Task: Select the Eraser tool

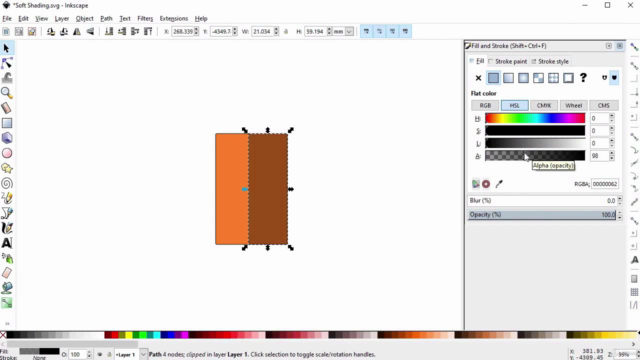Action: 7,273
